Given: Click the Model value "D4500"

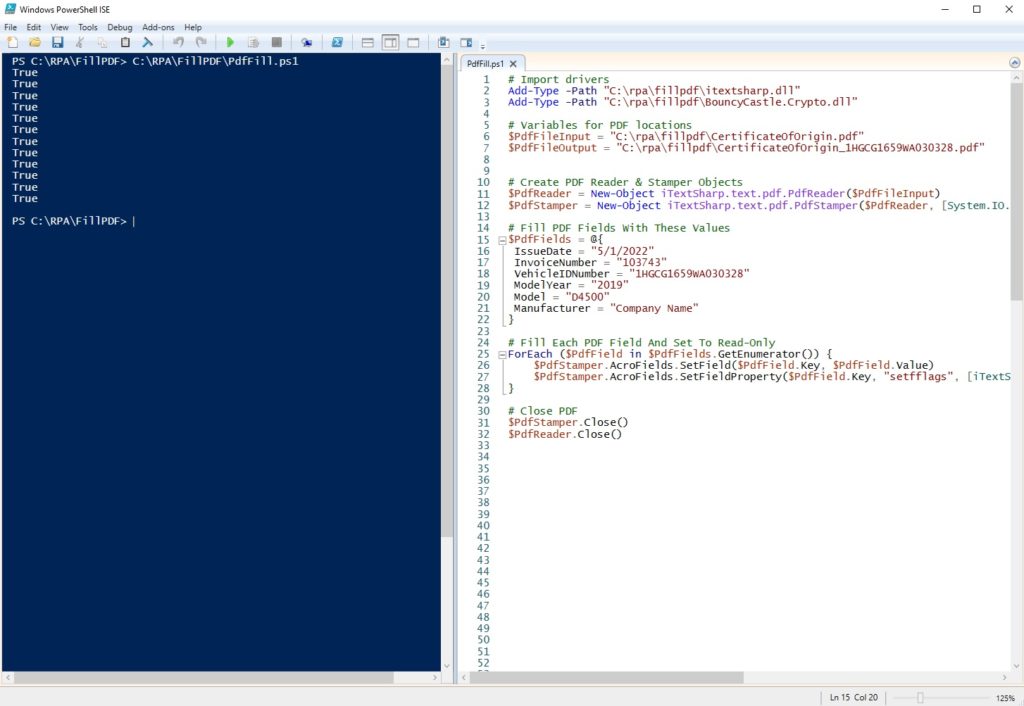Looking at the screenshot, I should (587, 297).
